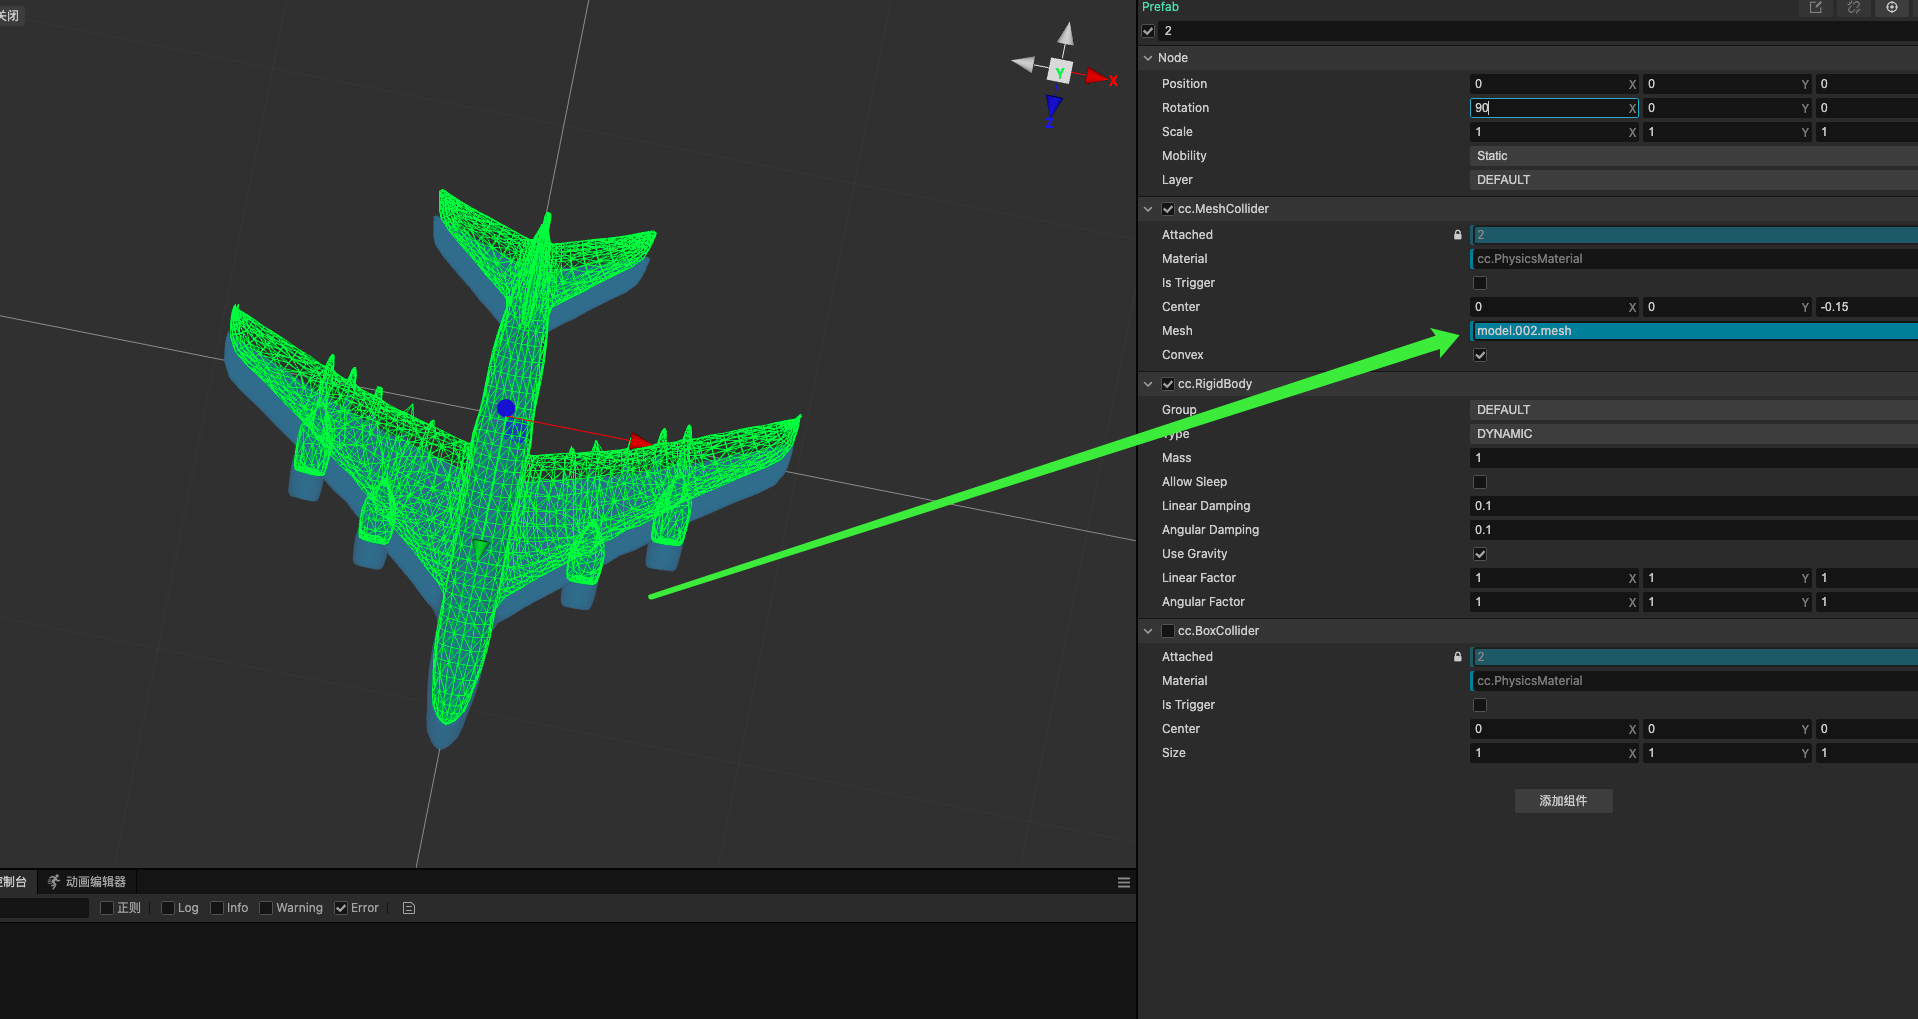The width and height of the screenshot is (1918, 1019).
Task: Toggle the 正则 regex checkbox in console
Action: pyautogui.click(x=107, y=908)
